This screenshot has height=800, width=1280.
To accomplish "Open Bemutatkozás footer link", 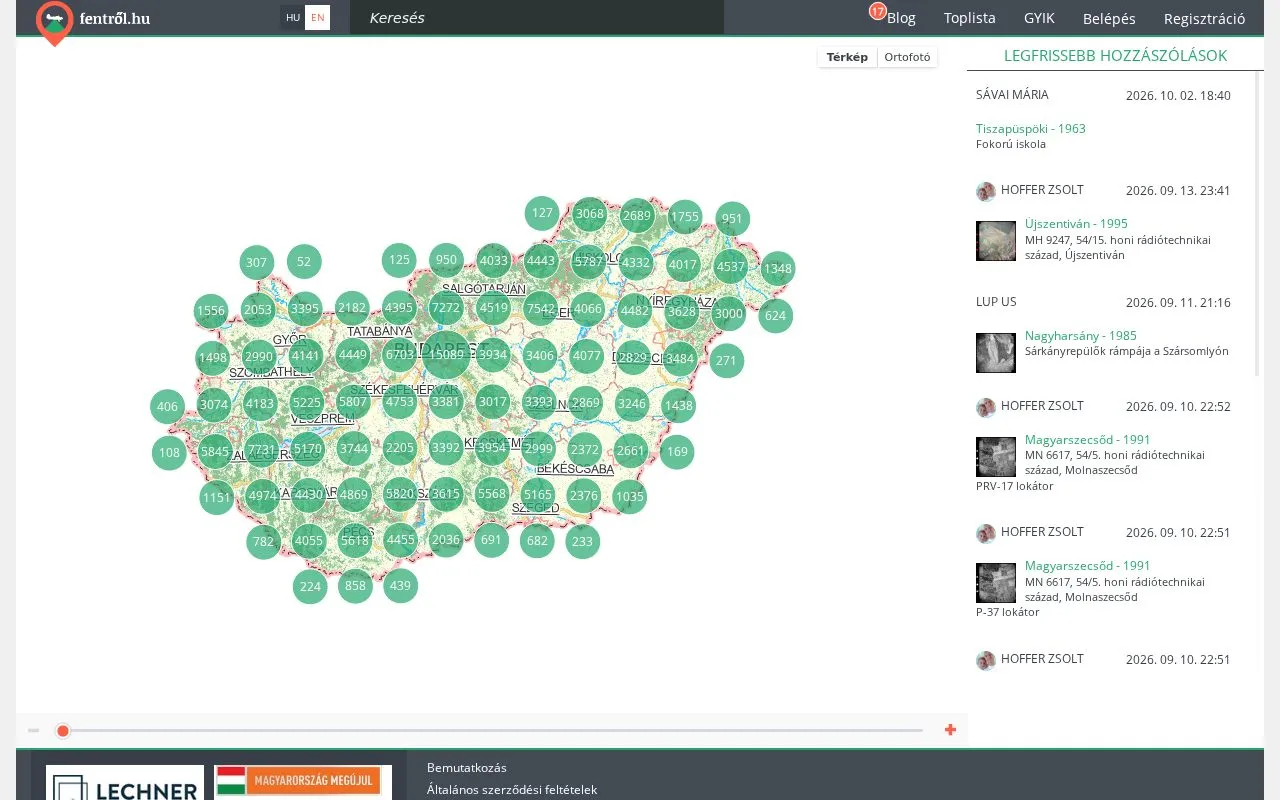I will pos(467,768).
